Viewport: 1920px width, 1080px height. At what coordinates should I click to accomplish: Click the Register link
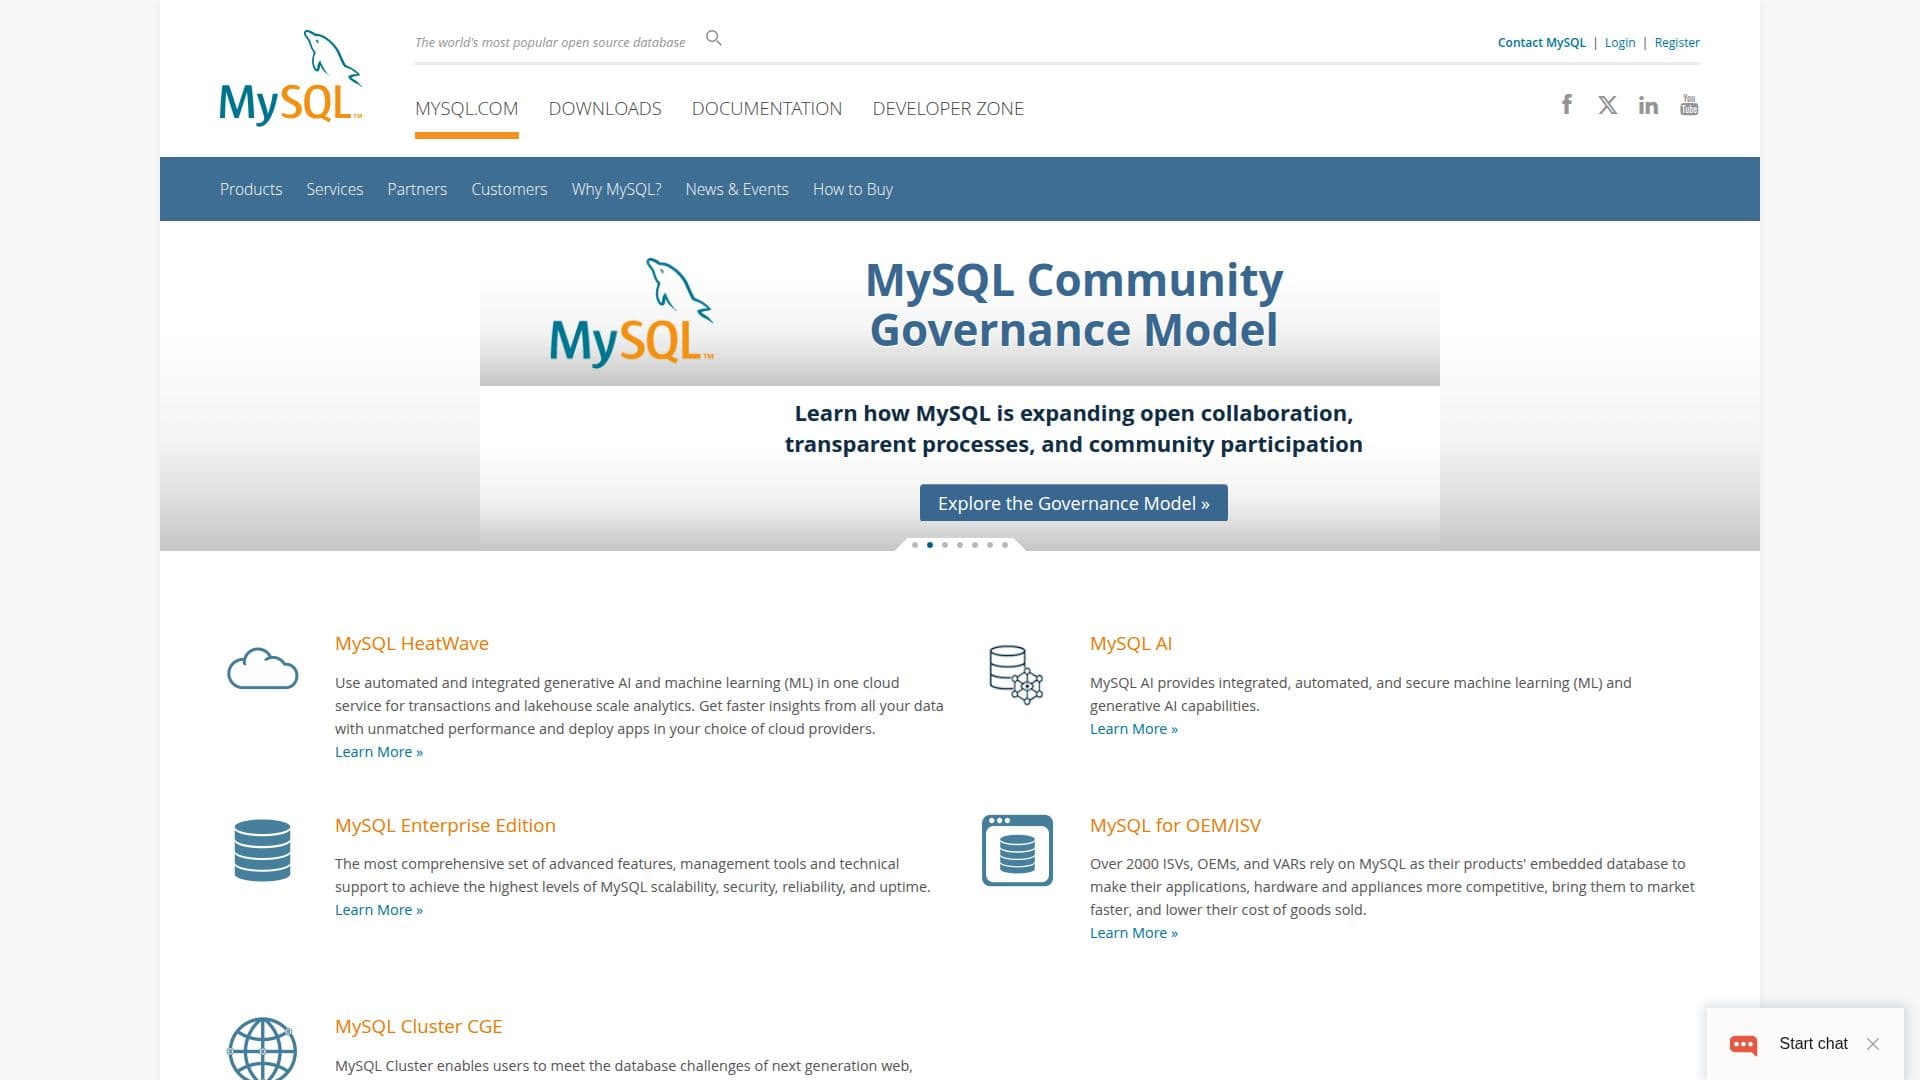(1677, 43)
